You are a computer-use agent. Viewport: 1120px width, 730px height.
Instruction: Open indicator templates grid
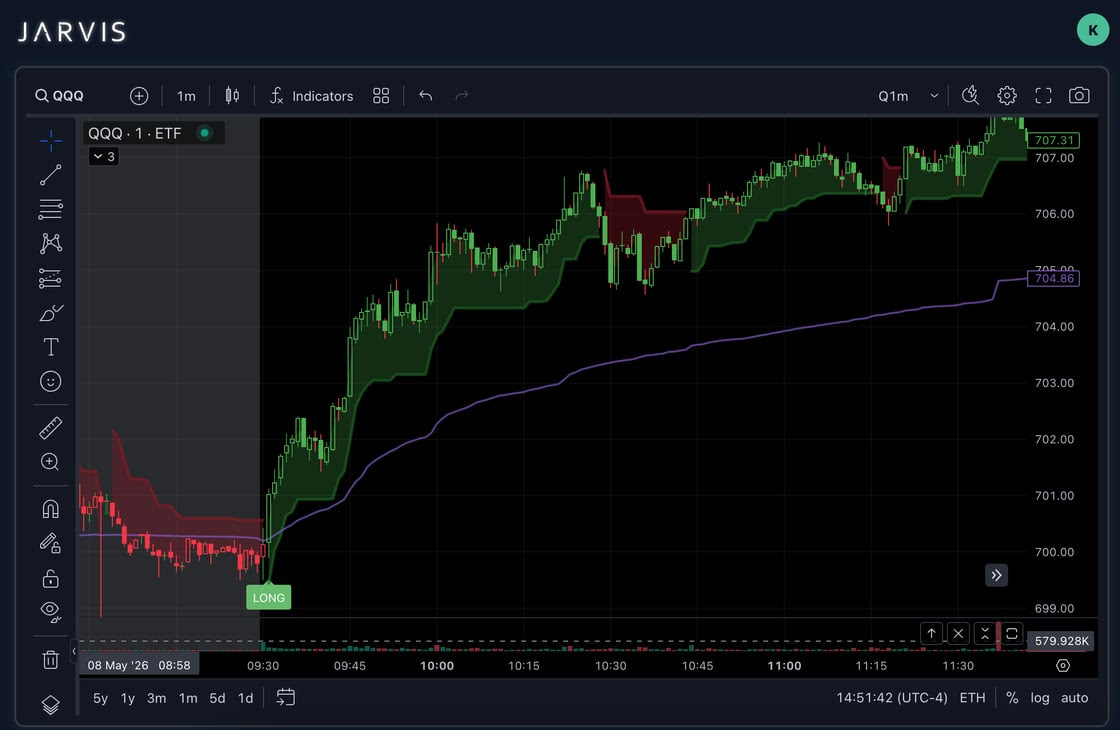381,96
